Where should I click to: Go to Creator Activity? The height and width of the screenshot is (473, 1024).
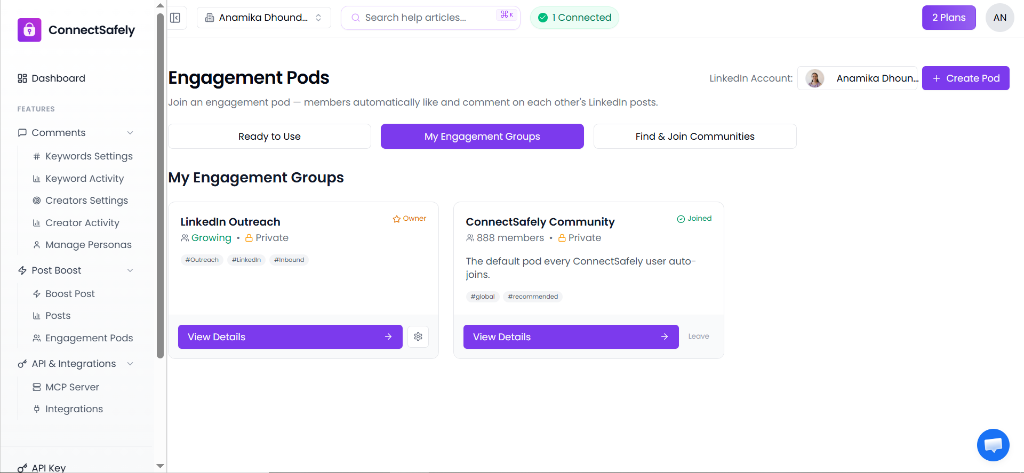[x=76, y=223]
